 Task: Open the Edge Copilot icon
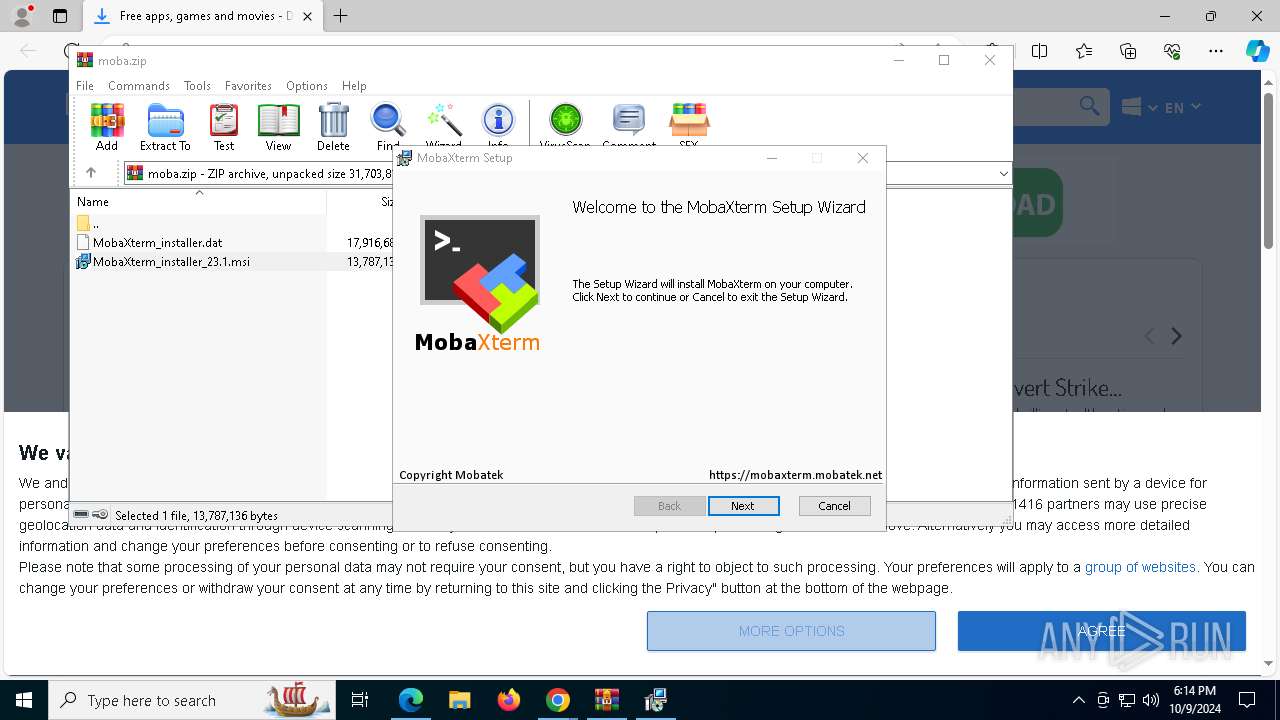1257,51
